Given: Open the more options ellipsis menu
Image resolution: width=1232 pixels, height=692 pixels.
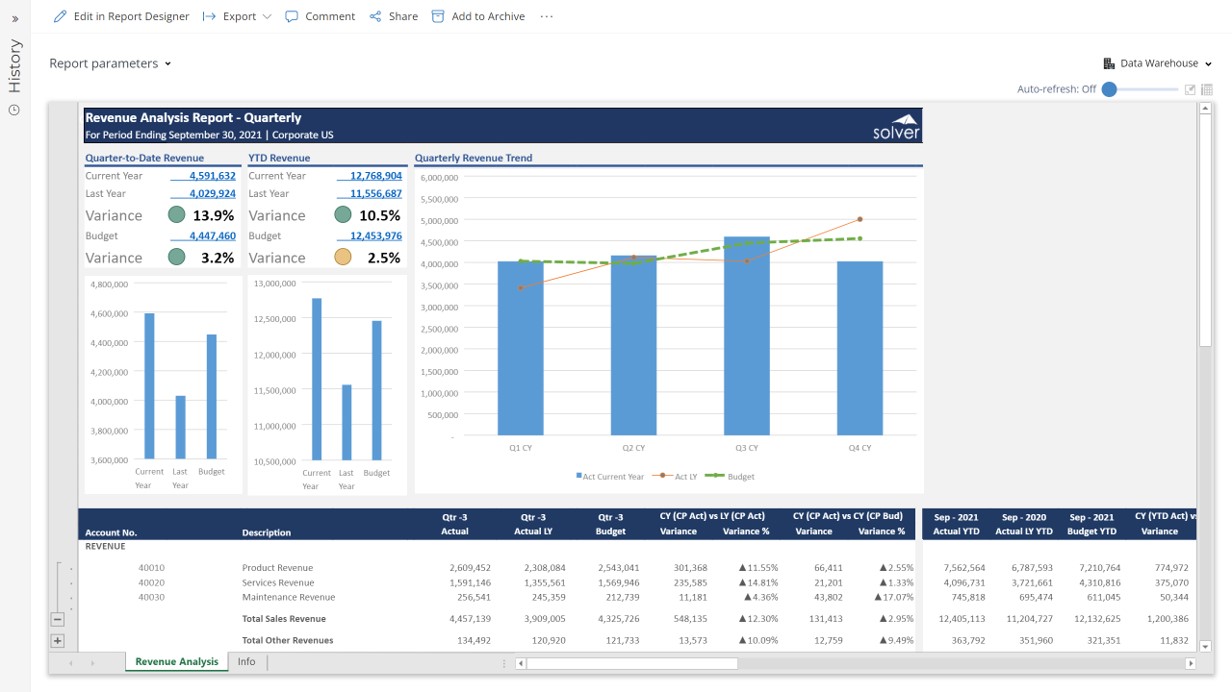Looking at the screenshot, I should pos(546,17).
